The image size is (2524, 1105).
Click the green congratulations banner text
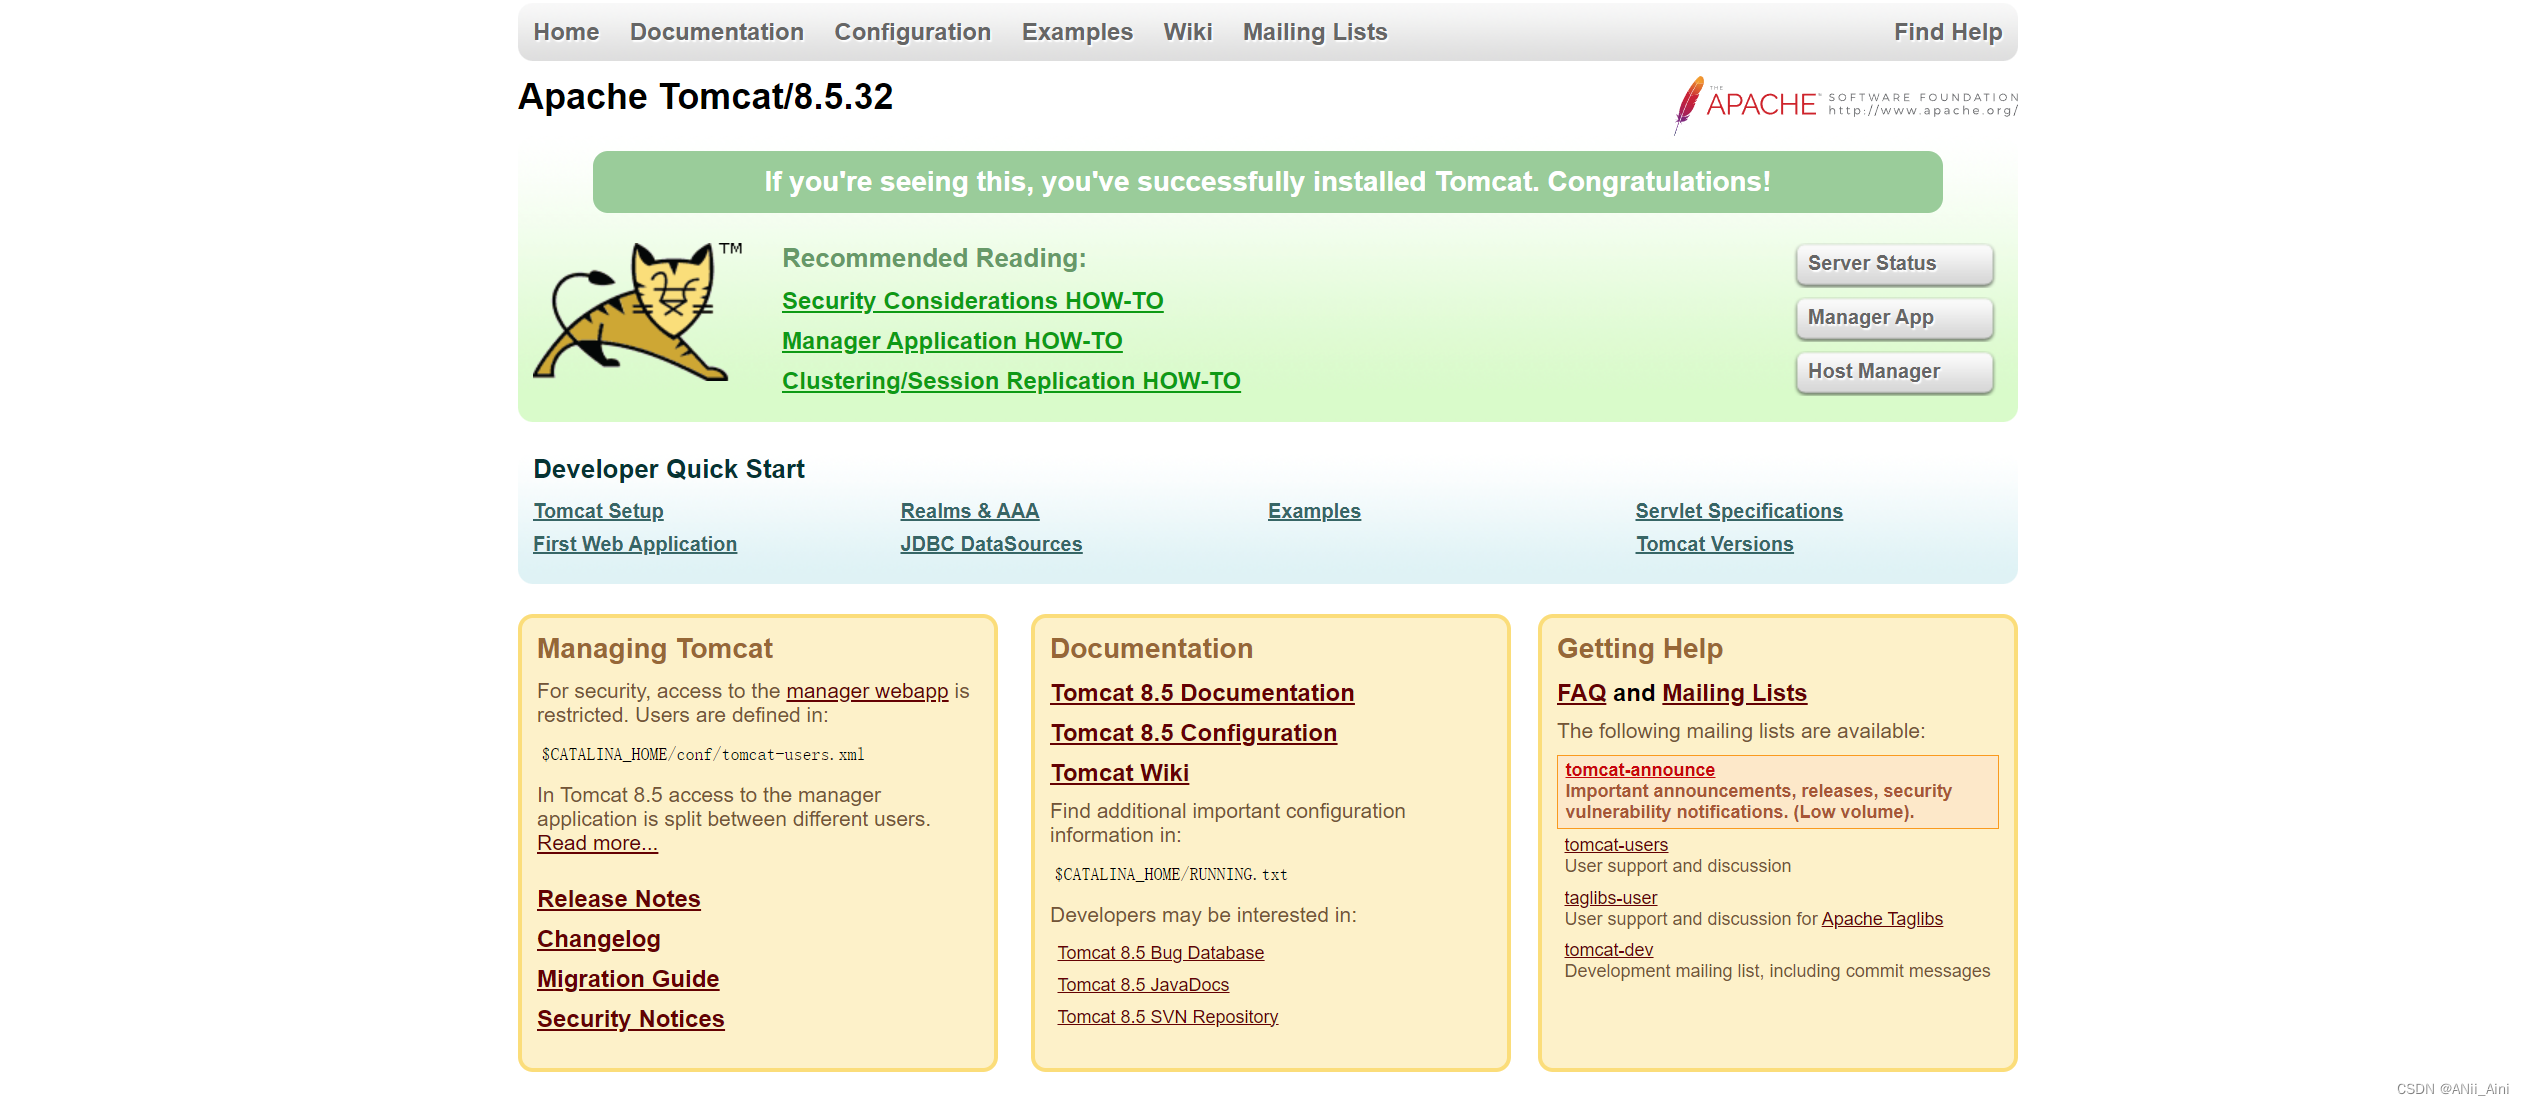pyautogui.click(x=1267, y=182)
